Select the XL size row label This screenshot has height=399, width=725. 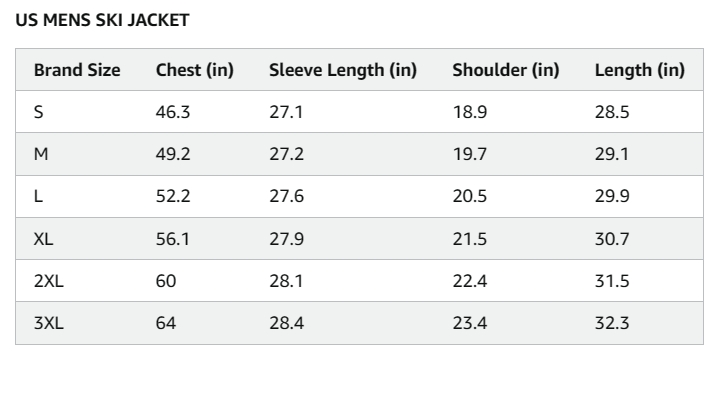point(43,239)
